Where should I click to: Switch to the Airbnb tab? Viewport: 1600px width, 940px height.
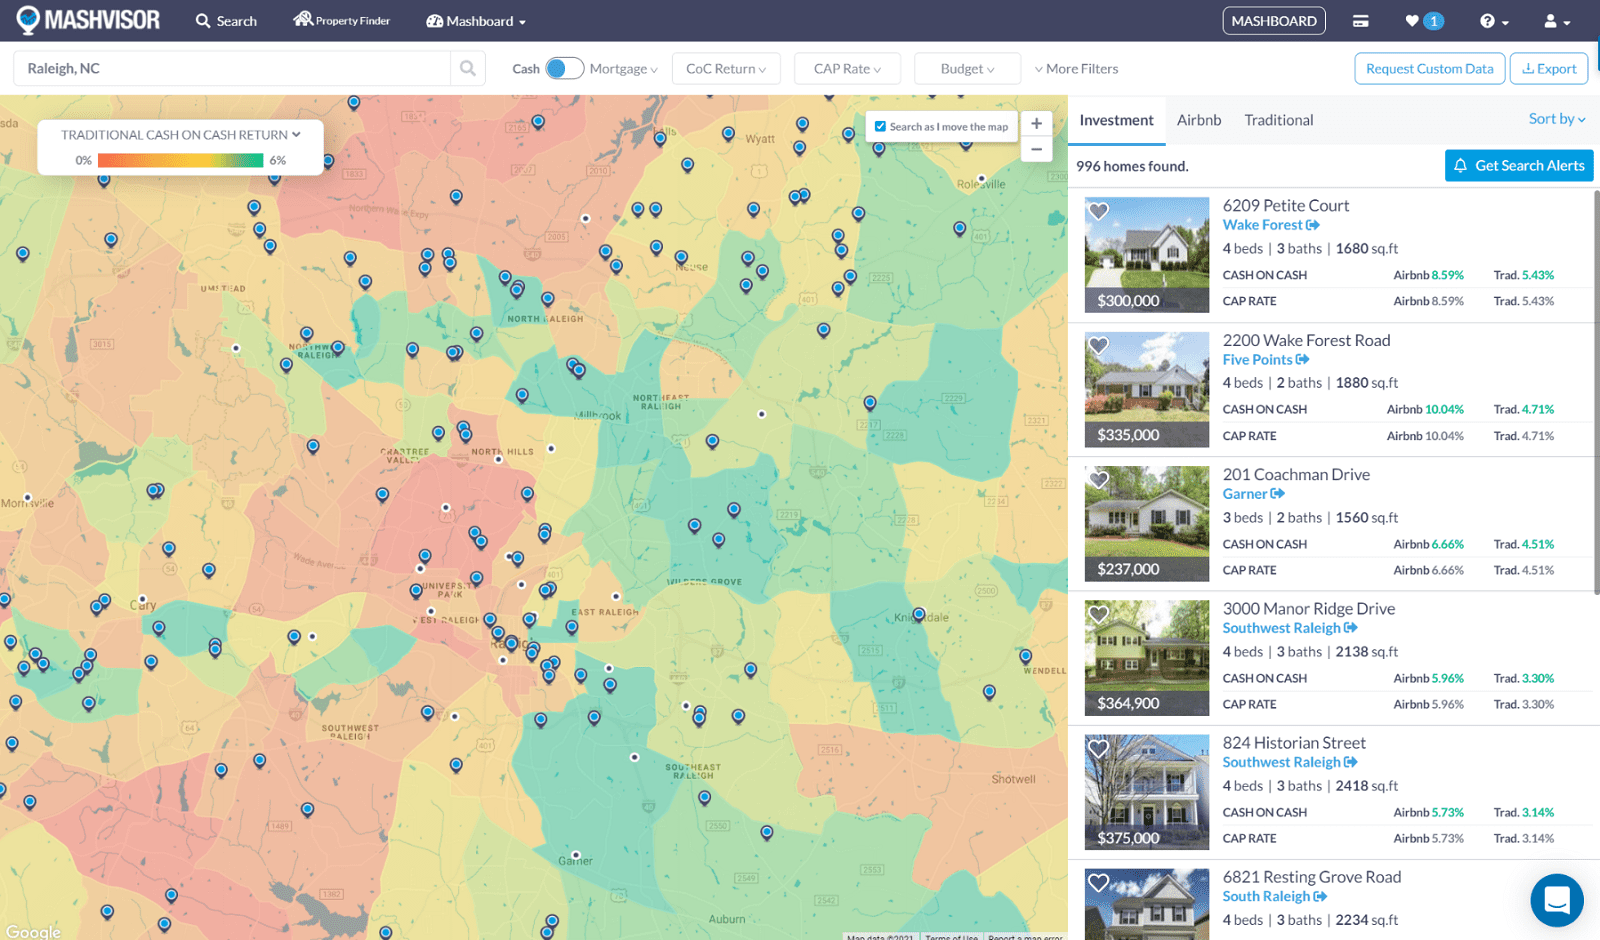pyautogui.click(x=1198, y=120)
